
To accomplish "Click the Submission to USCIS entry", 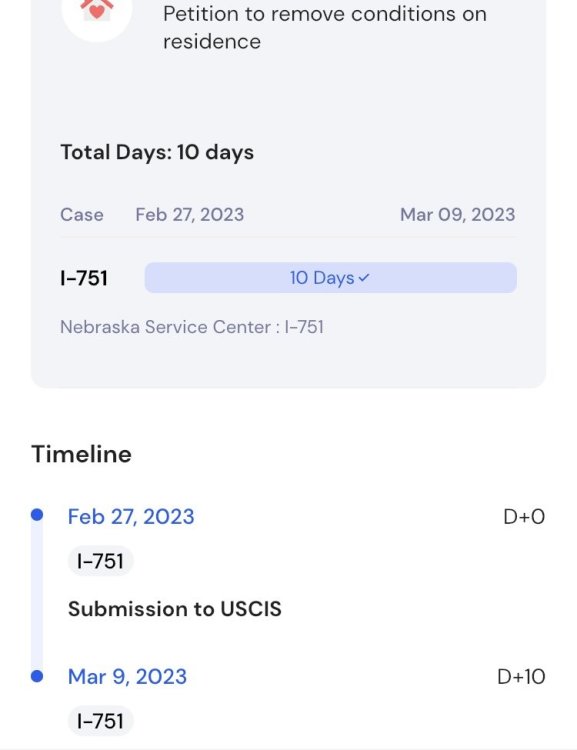I will point(175,609).
